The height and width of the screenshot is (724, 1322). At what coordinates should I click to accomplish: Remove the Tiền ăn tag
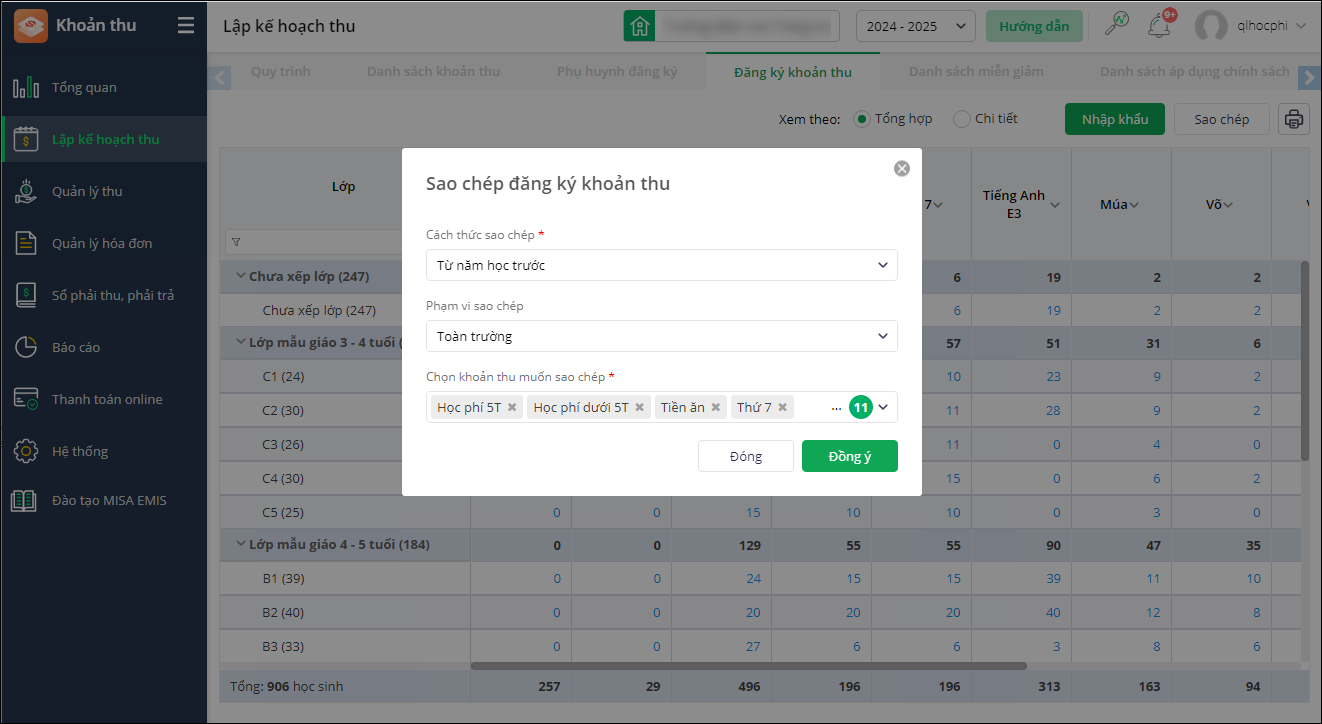click(x=716, y=407)
